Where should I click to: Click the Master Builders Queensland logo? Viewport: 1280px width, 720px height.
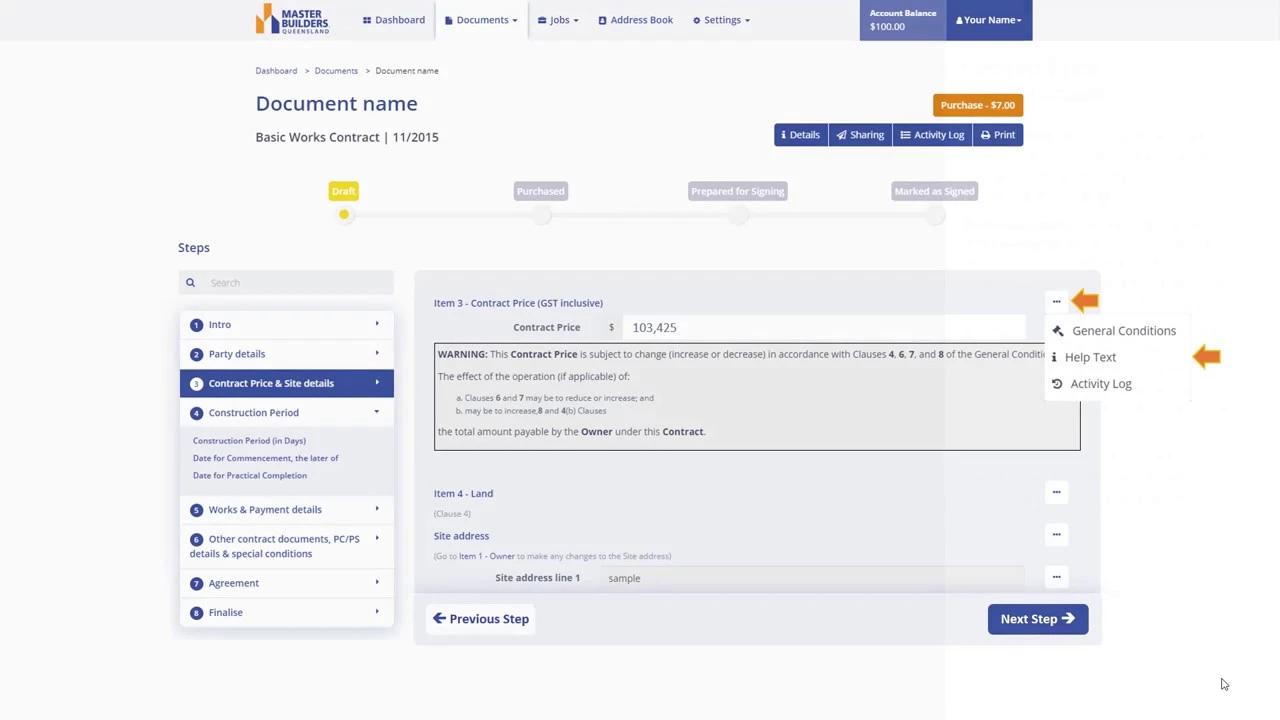click(x=292, y=19)
